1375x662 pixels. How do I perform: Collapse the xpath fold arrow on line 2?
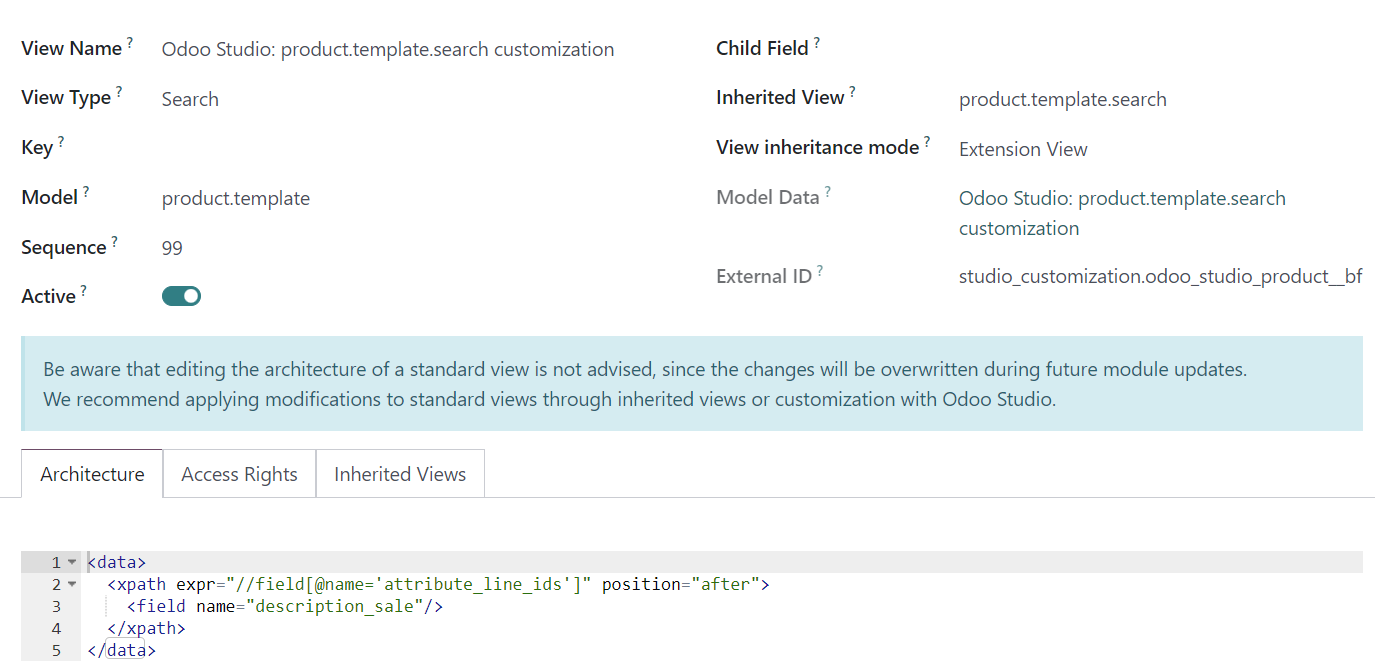[72, 584]
